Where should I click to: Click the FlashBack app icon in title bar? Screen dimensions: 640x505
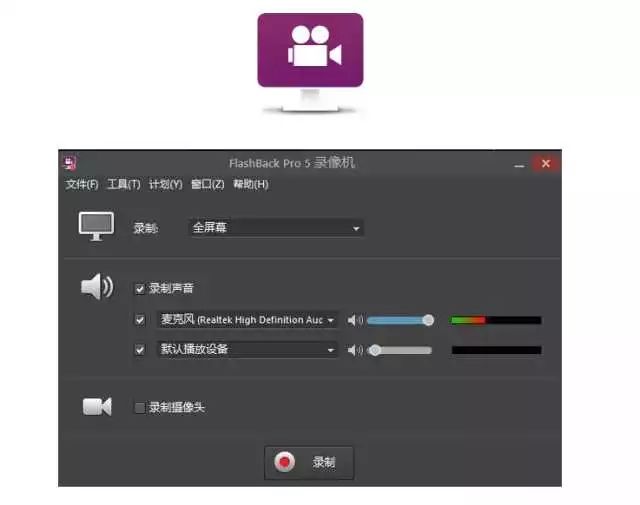(x=70, y=163)
